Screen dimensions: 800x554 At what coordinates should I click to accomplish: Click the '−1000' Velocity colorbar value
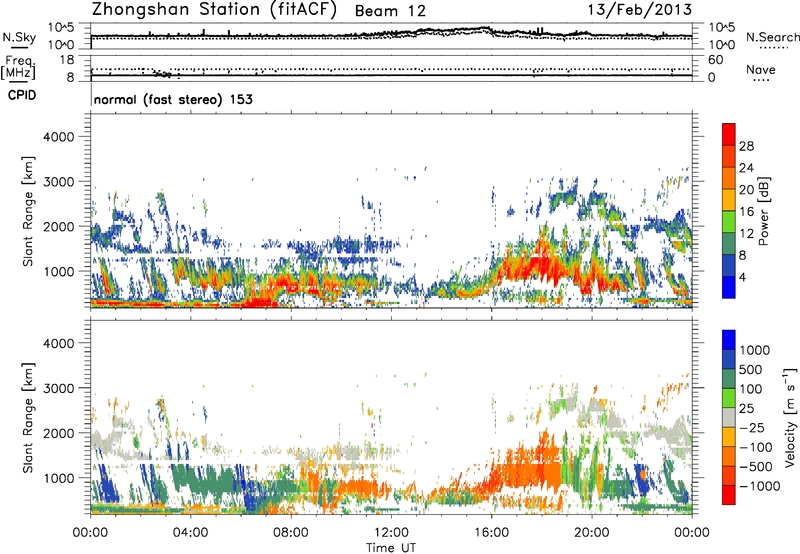(x=759, y=486)
